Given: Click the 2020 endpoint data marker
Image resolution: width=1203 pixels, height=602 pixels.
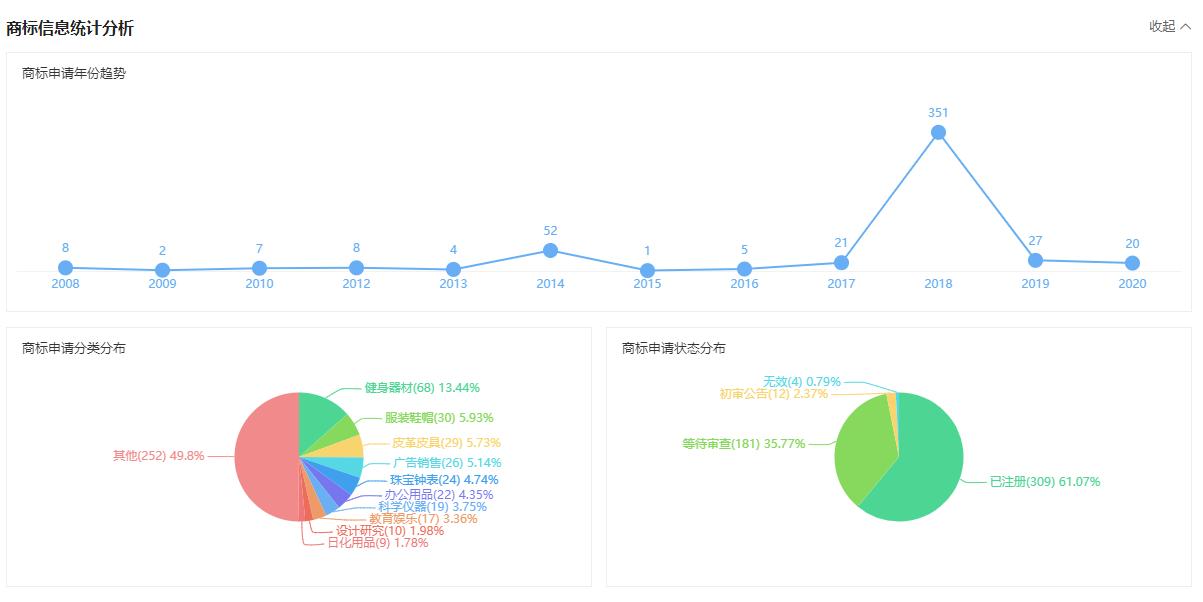Looking at the screenshot, I should click(x=1131, y=262).
